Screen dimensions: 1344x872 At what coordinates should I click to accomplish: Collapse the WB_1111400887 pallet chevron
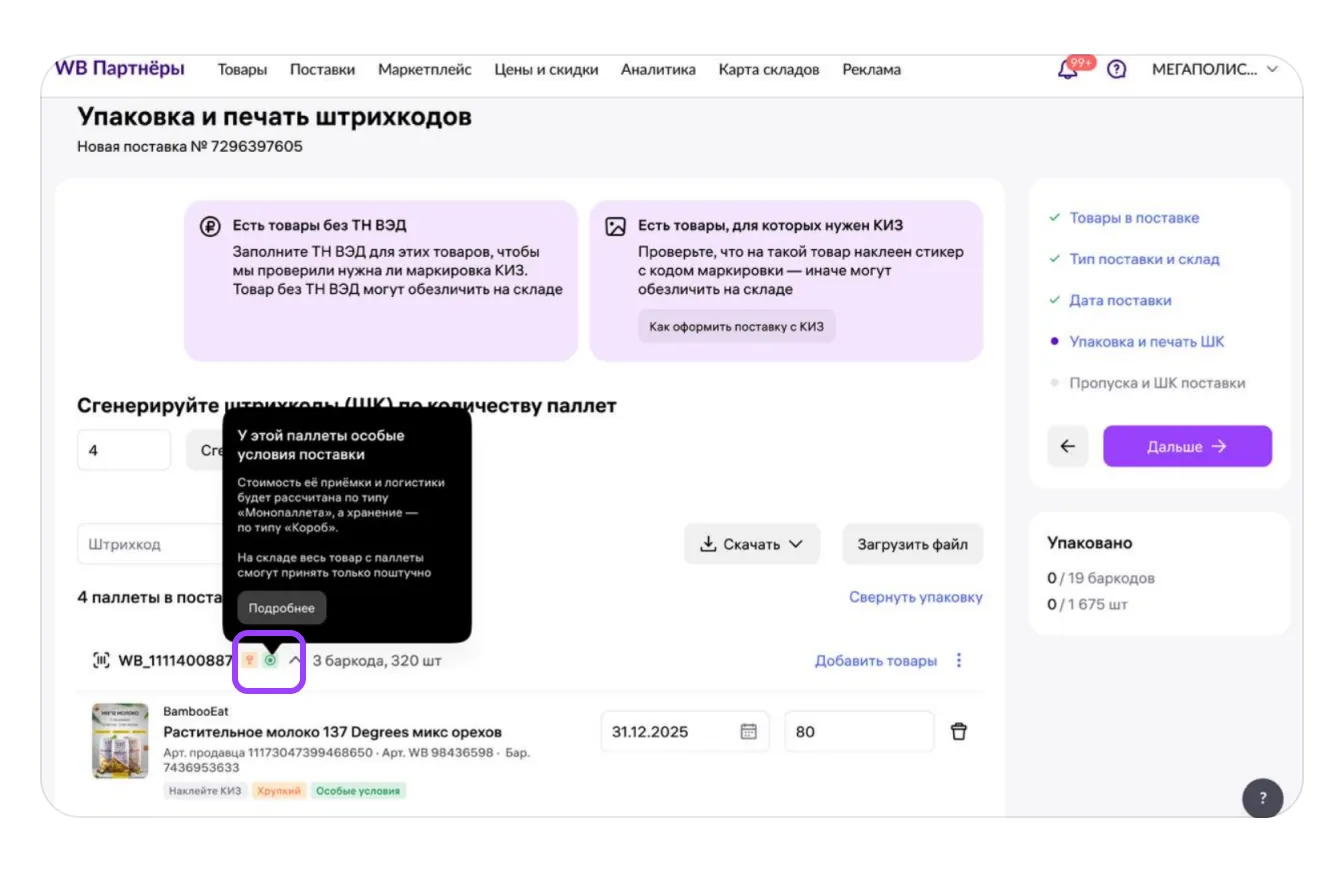[x=295, y=661]
